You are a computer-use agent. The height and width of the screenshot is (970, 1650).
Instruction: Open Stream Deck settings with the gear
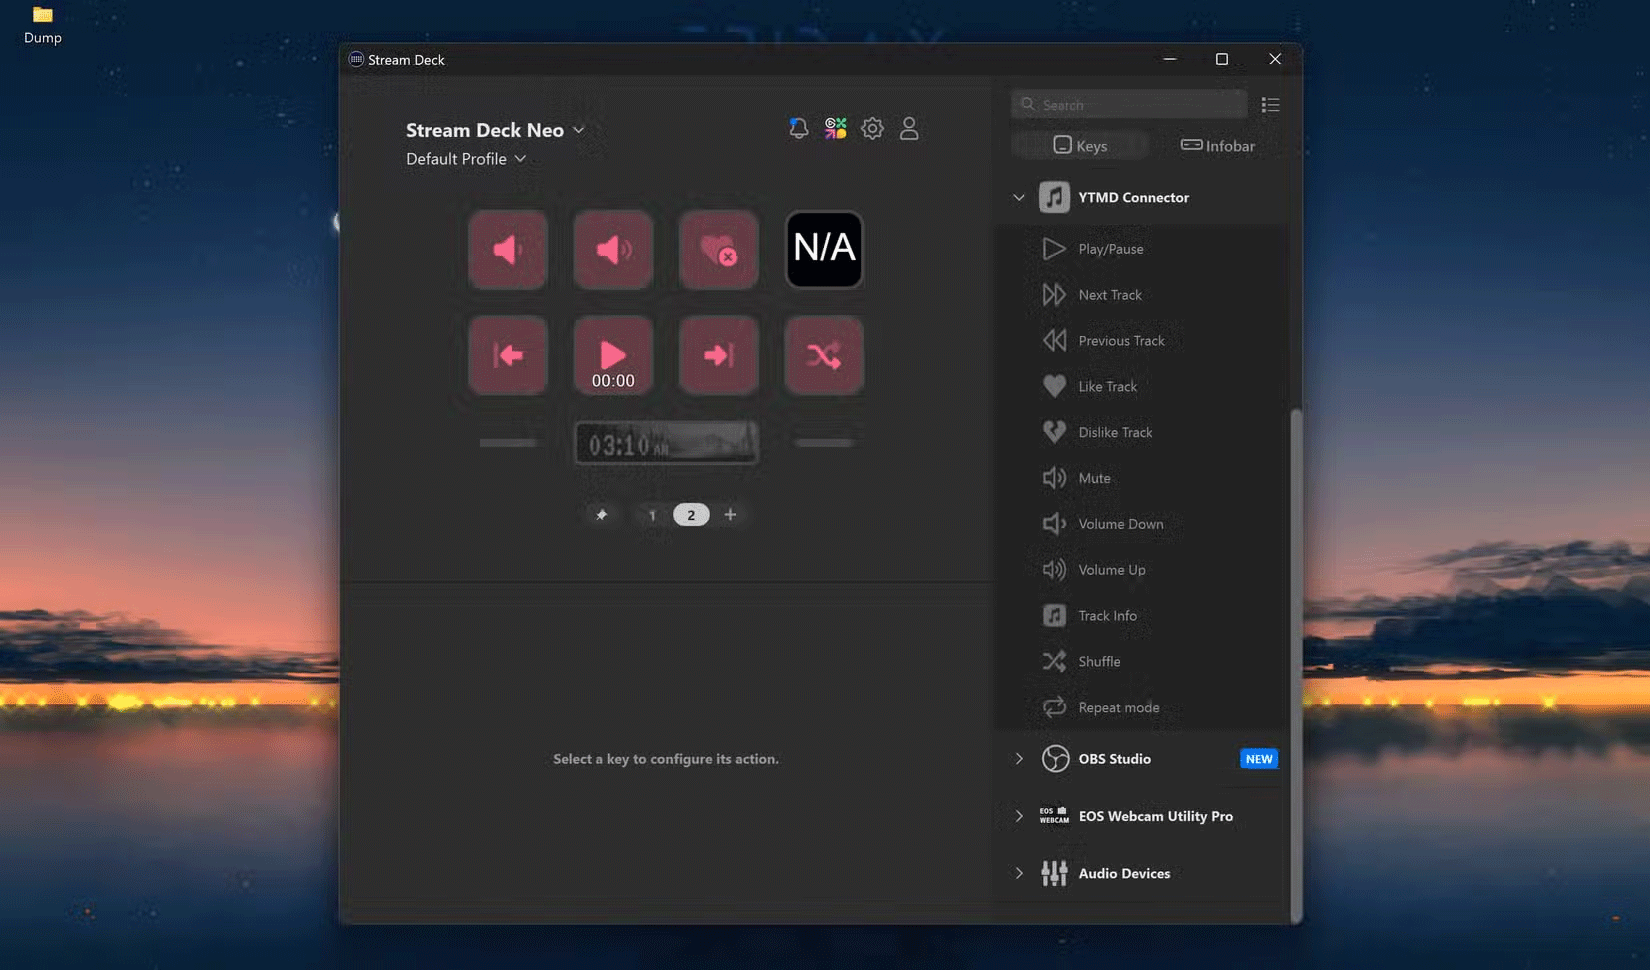coord(872,128)
